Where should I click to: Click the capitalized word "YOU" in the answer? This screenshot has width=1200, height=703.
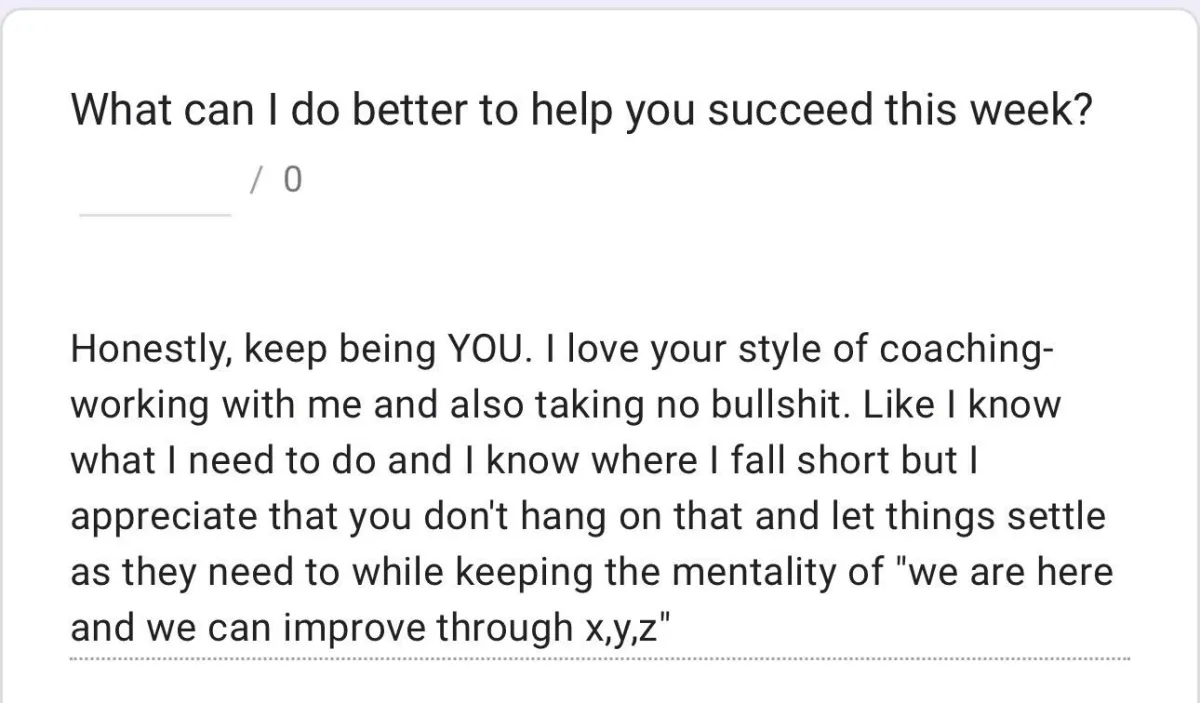pos(481,350)
